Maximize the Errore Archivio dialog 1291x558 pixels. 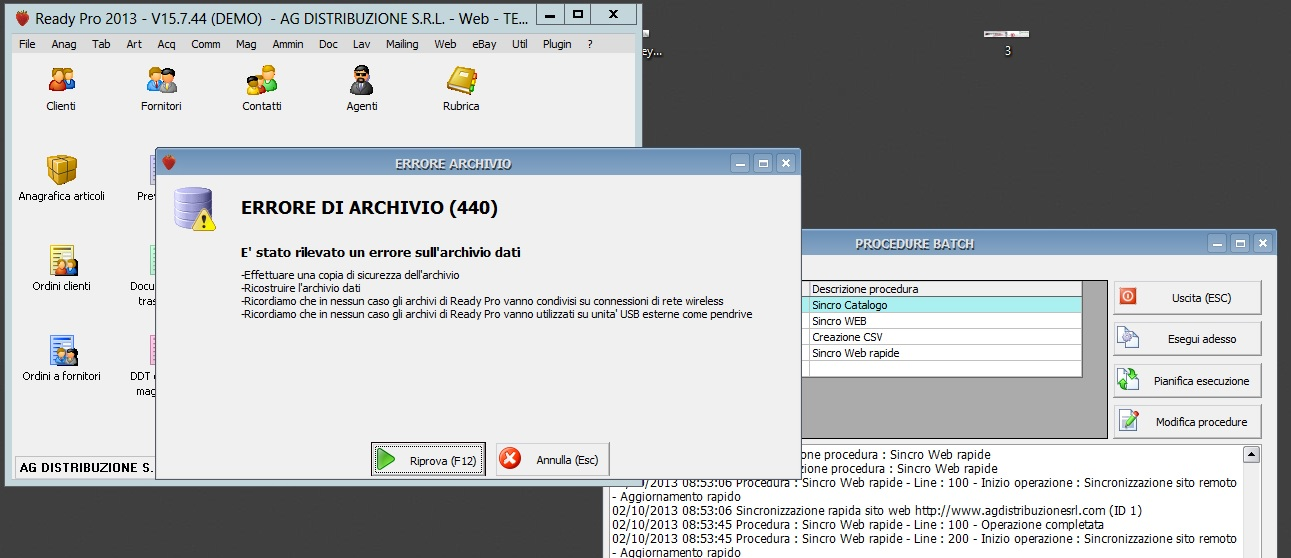[763, 162]
